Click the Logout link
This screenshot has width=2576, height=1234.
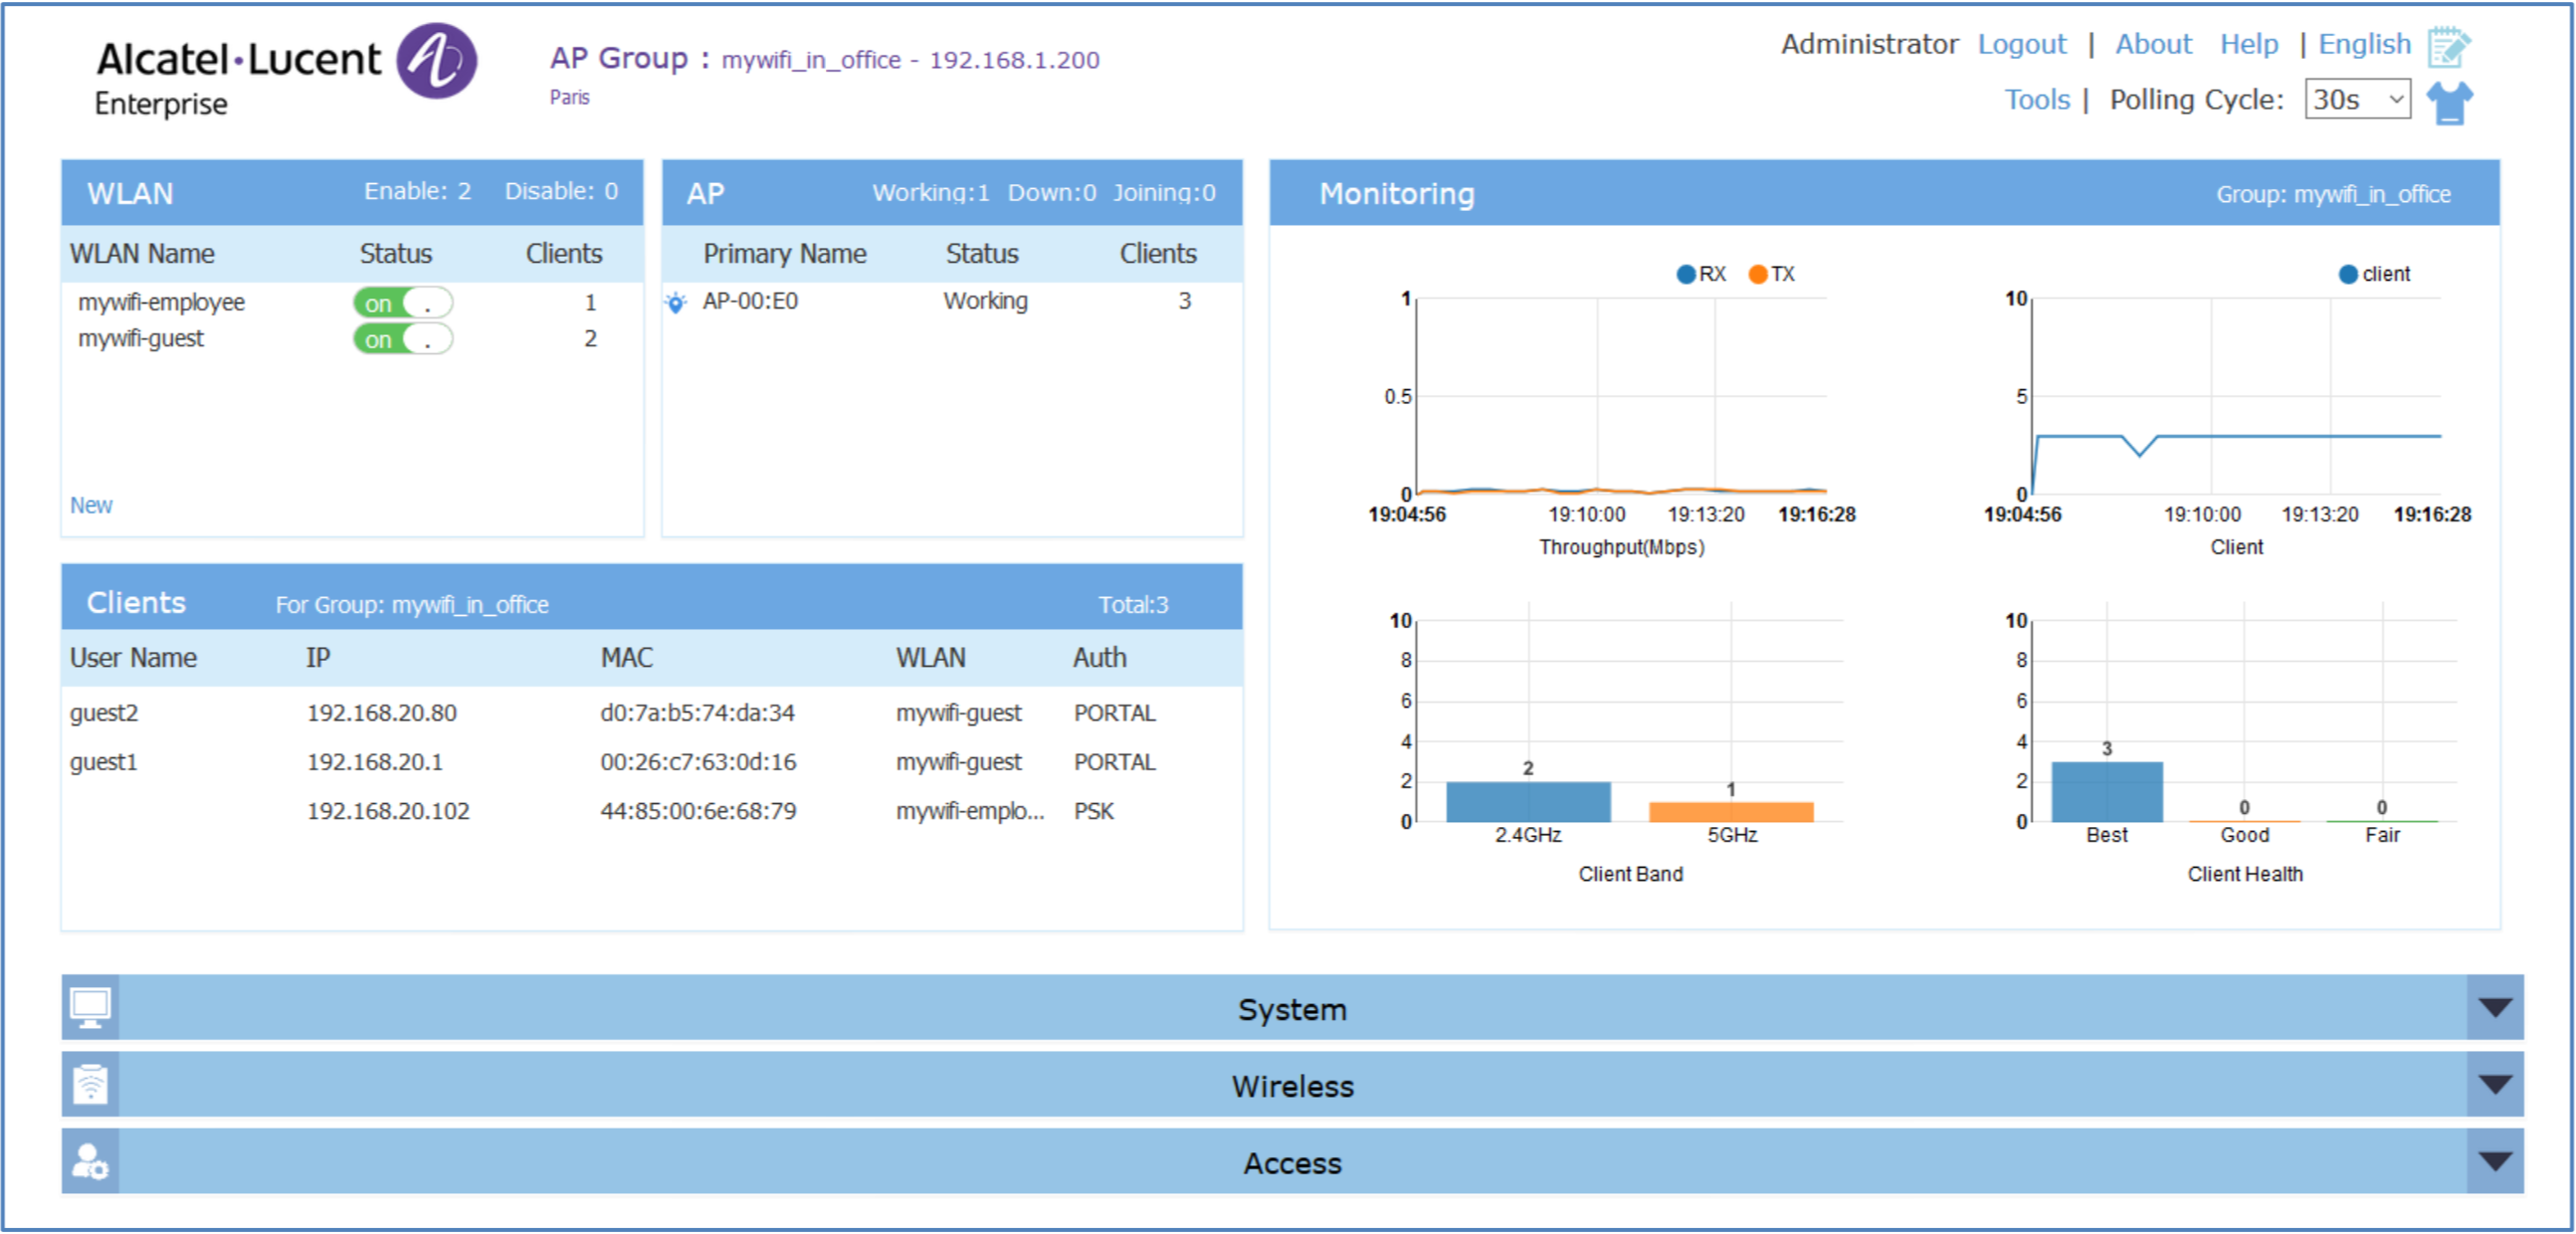click(2021, 44)
